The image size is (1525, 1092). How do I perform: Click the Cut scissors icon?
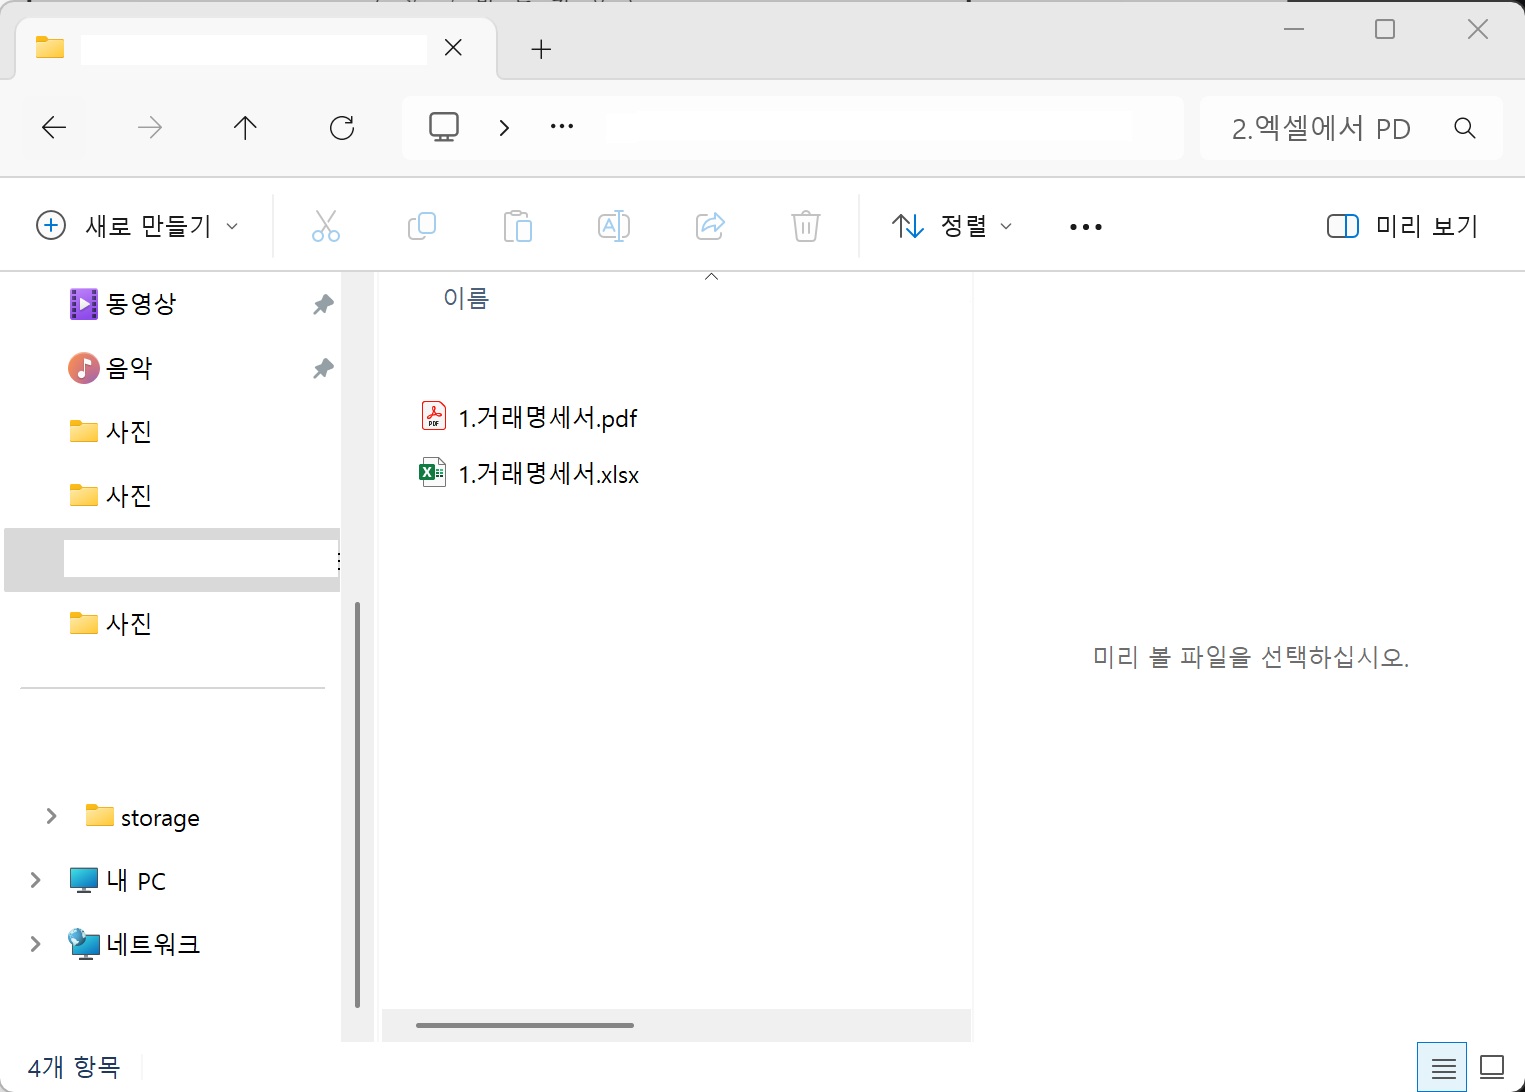[326, 226]
